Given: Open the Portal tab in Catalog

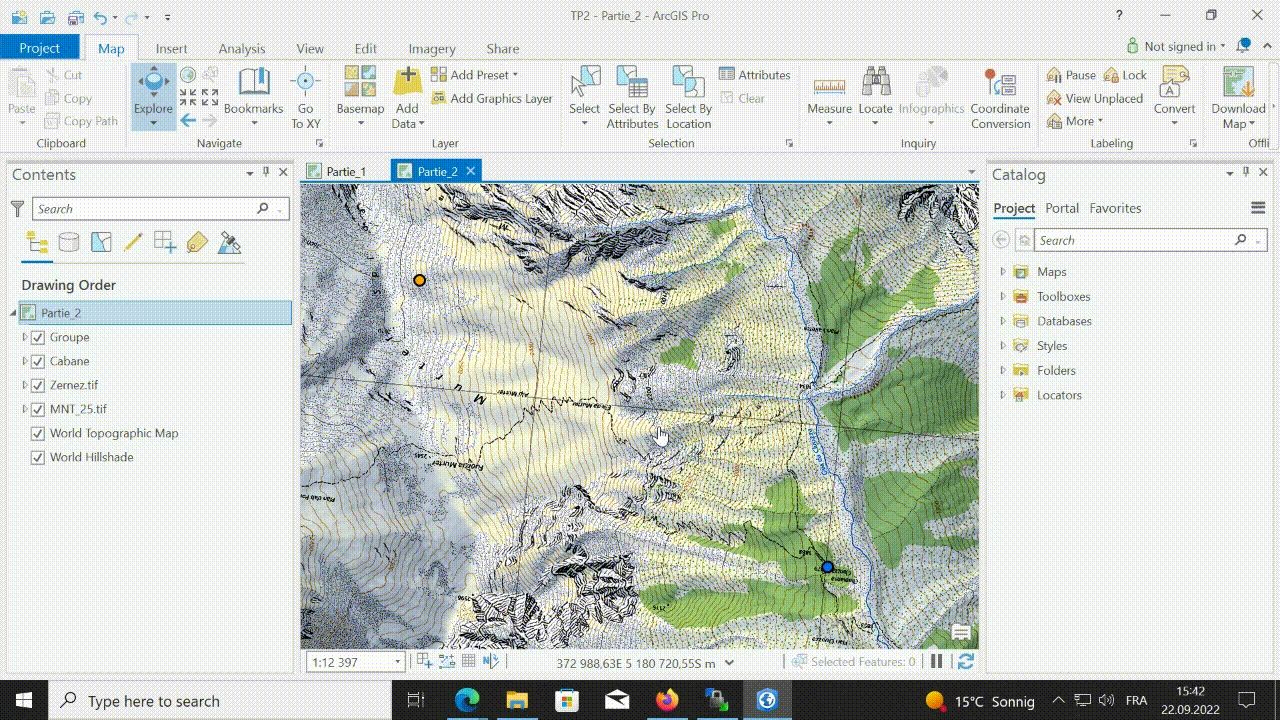Looking at the screenshot, I should (1061, 208).
